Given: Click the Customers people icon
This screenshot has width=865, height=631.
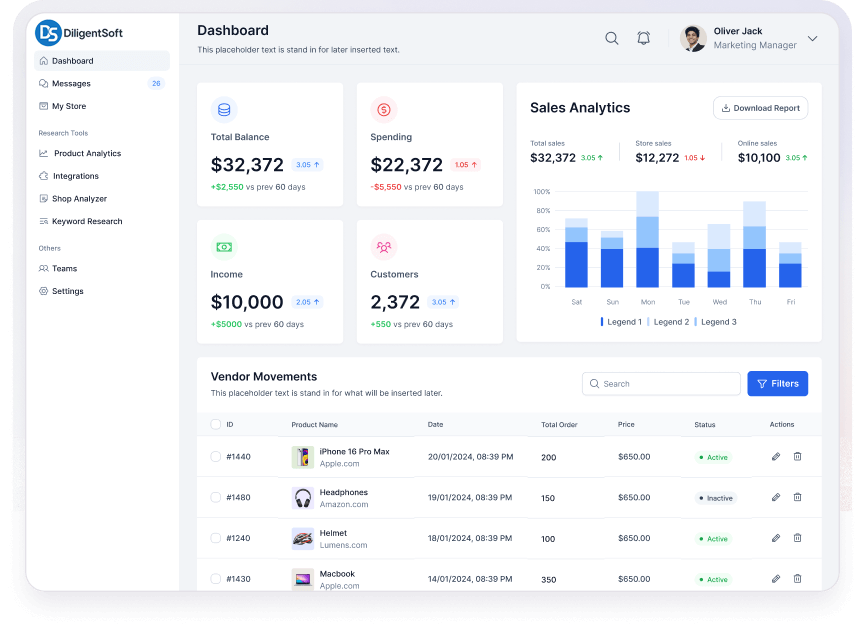Looking at the screenshot, I should click(x=383, y=247).
